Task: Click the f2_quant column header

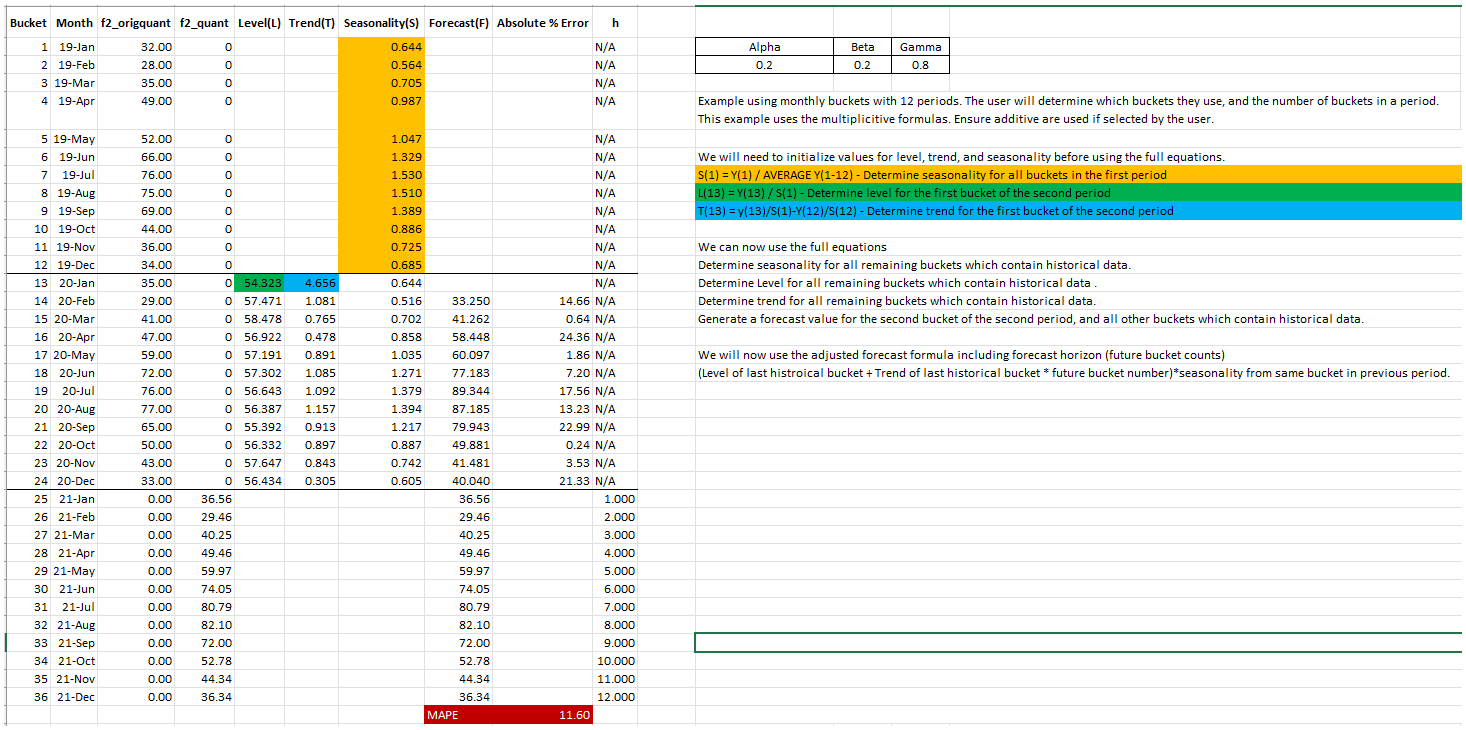Action: click(205, 23)
